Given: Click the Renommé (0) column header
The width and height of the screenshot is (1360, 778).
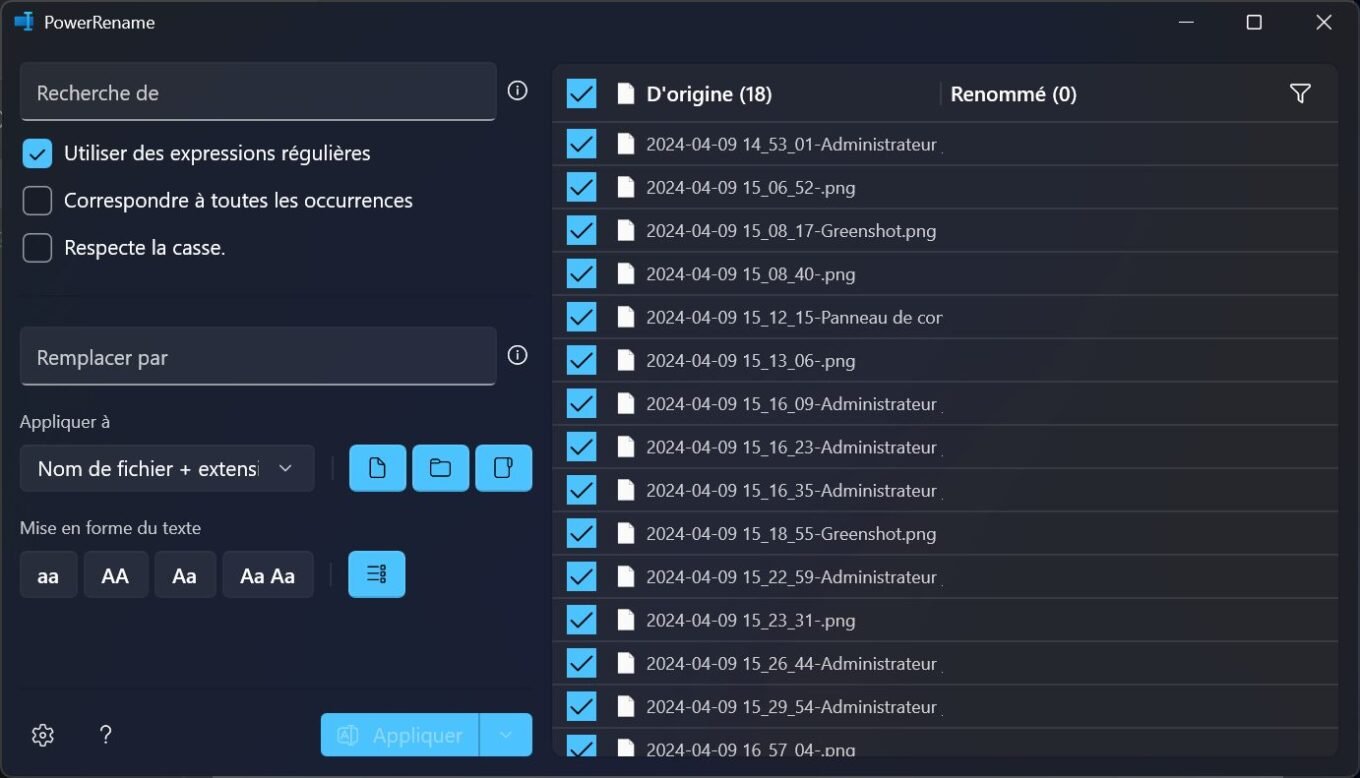Looking at the screenshot, I should point(1013,94).
